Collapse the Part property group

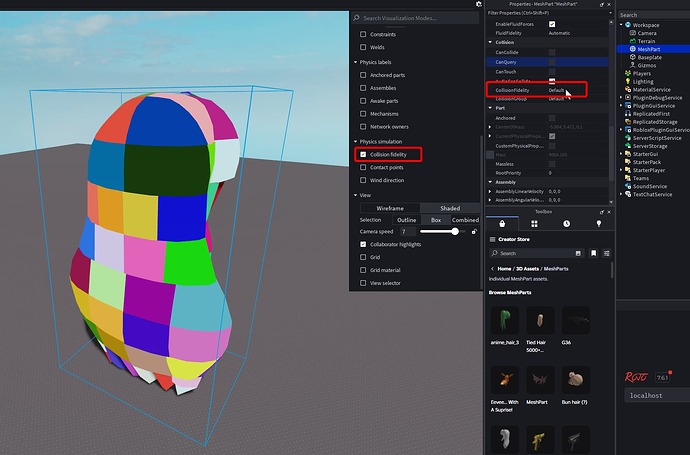(x=490, y=108)
